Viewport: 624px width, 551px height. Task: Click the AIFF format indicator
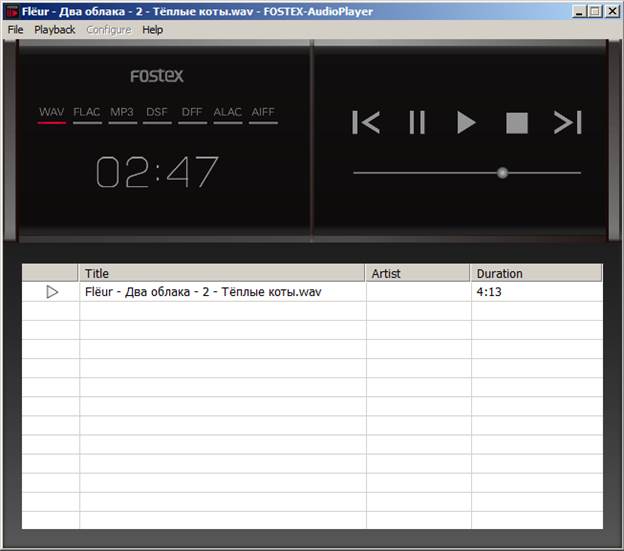pyautogui.click(x=263, y=114)
